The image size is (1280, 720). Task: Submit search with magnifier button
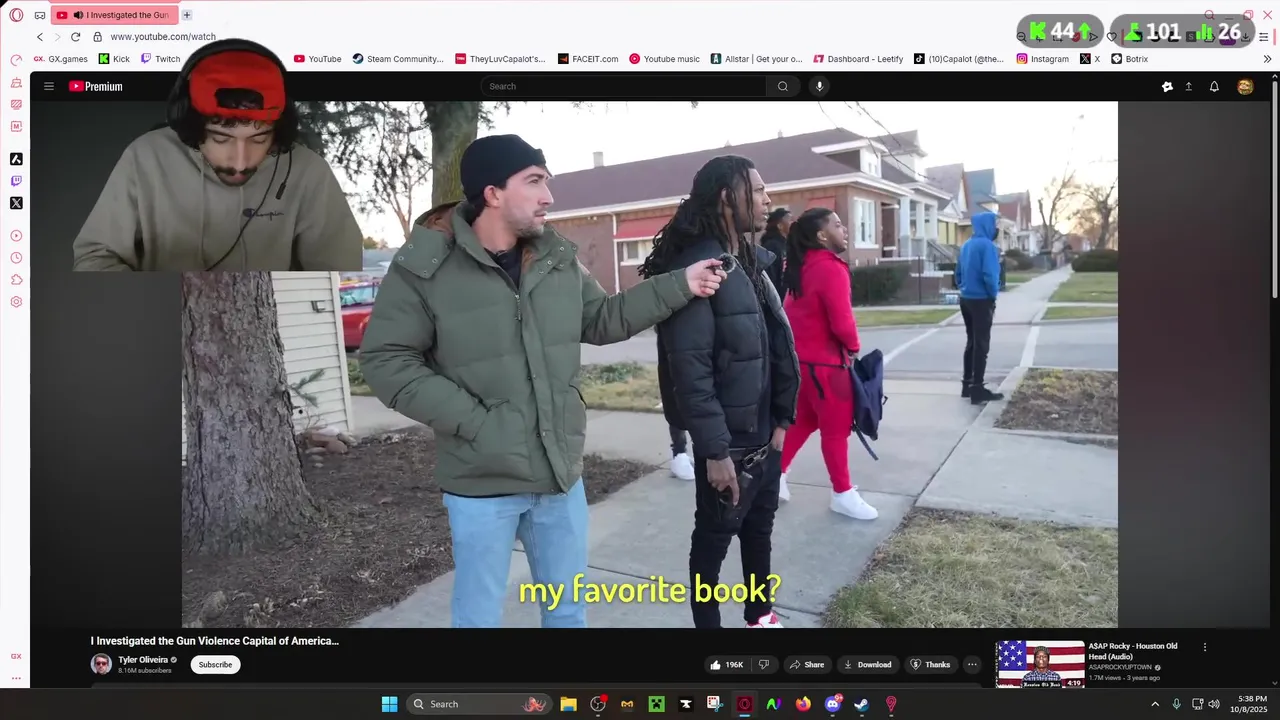pyautogui.click(x=783, y=86)
